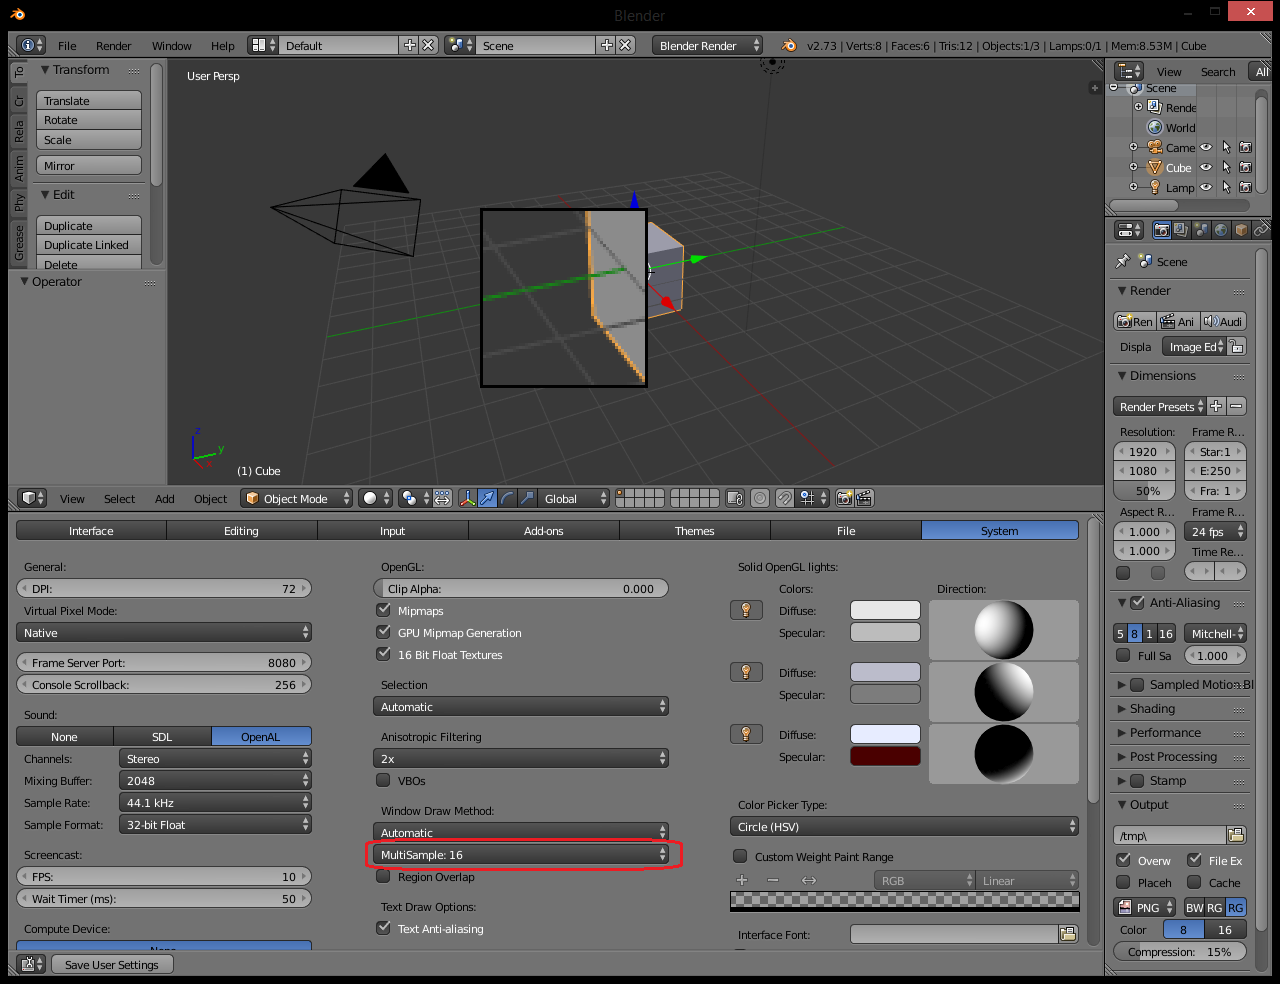The image size is (1280, 984).
Task: Select the Cube mesh icon in outliner
Action: [x=1155, y=168]
